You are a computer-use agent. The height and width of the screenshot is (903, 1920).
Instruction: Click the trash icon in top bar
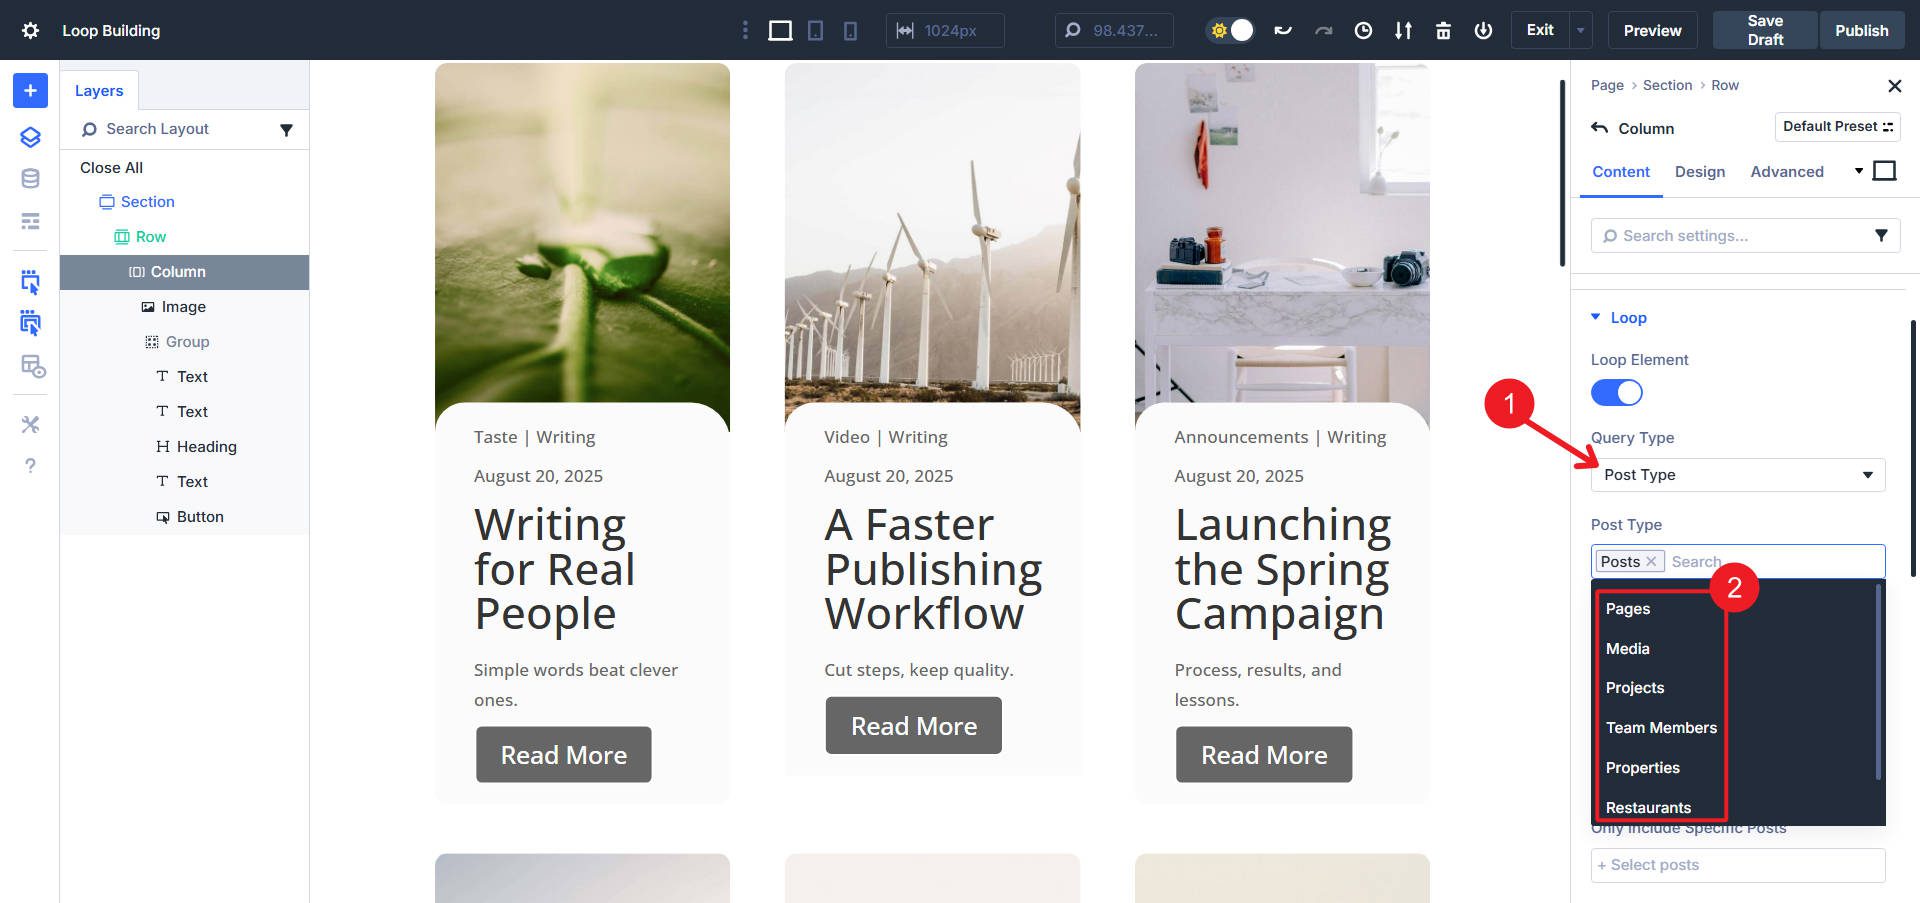pos(1443,31)
